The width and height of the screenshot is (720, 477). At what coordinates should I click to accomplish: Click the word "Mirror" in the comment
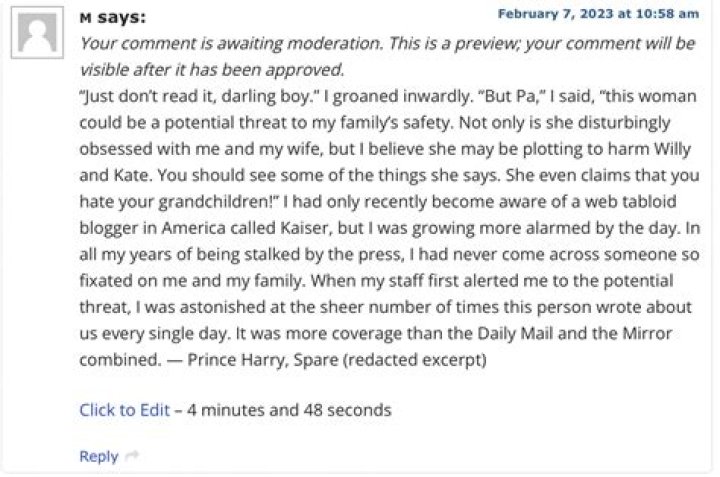point(647,332)
